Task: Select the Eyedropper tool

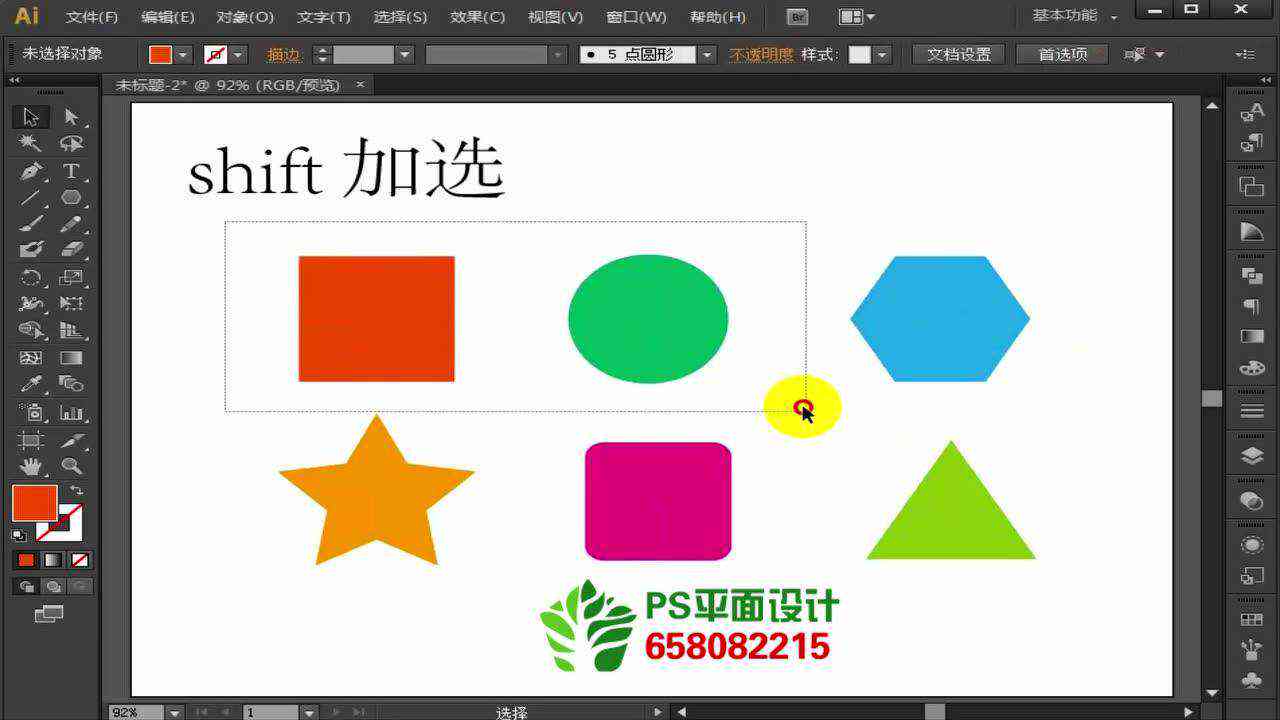Action: coord(31,384)
